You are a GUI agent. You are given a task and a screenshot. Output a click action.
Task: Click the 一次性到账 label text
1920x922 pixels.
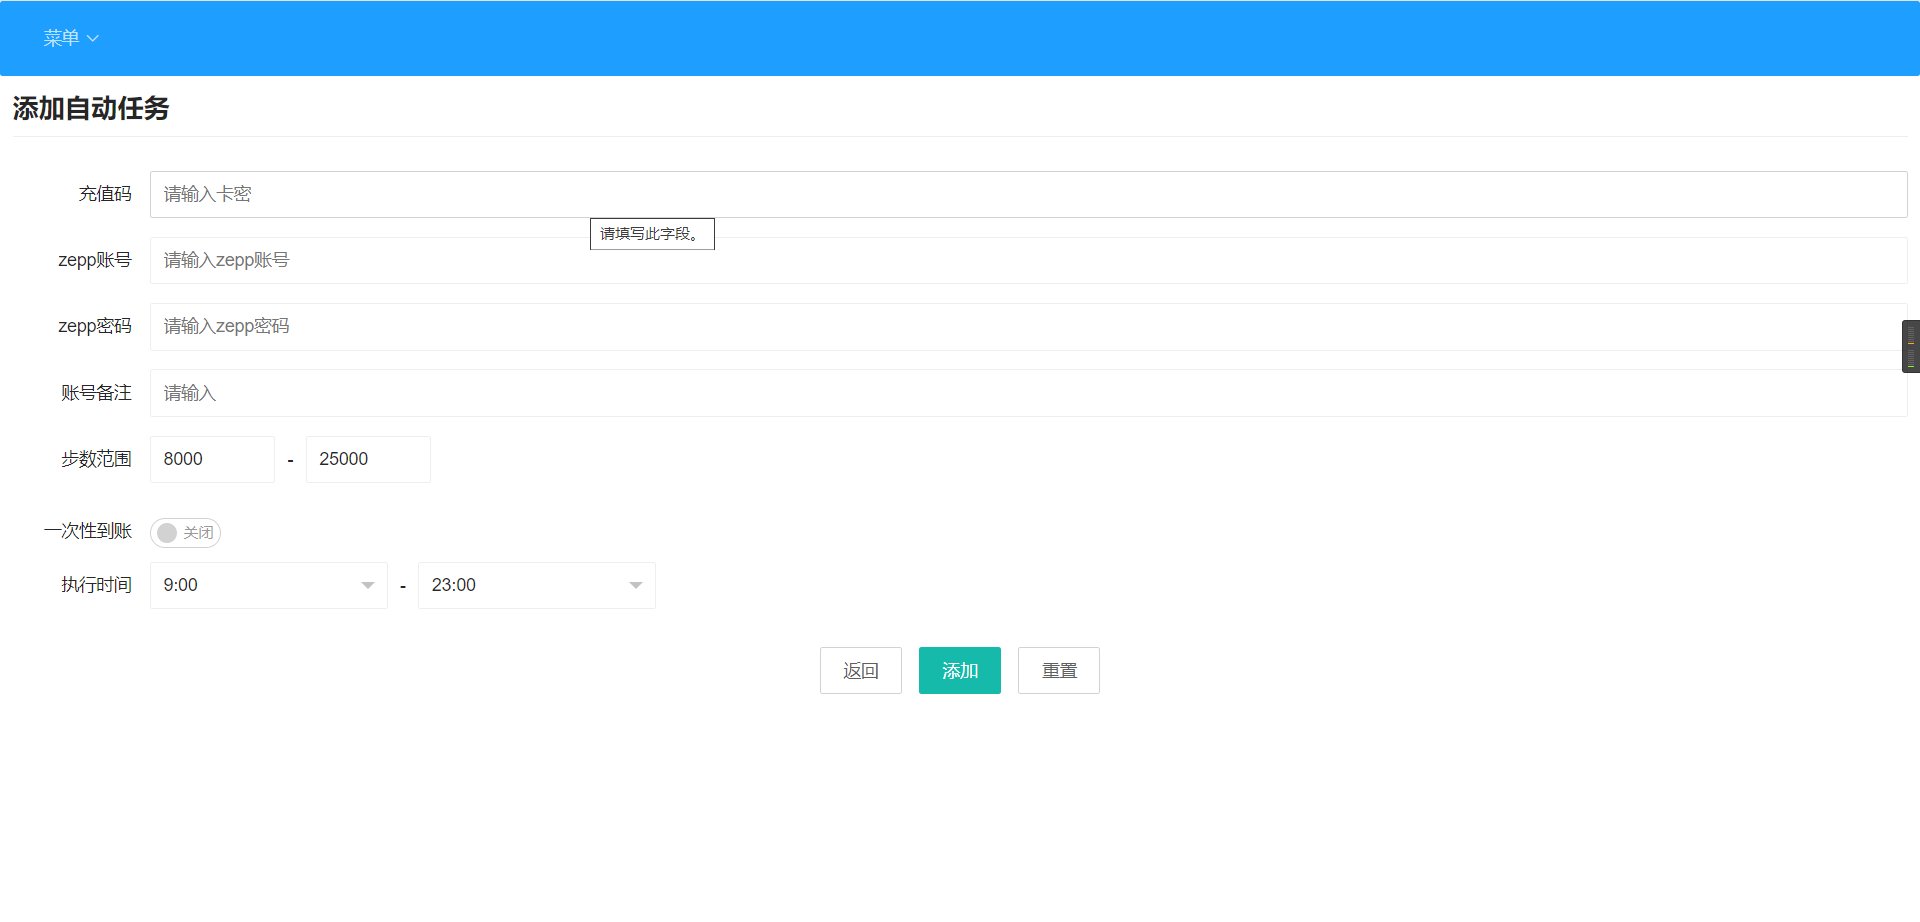[x=88, y=531]
